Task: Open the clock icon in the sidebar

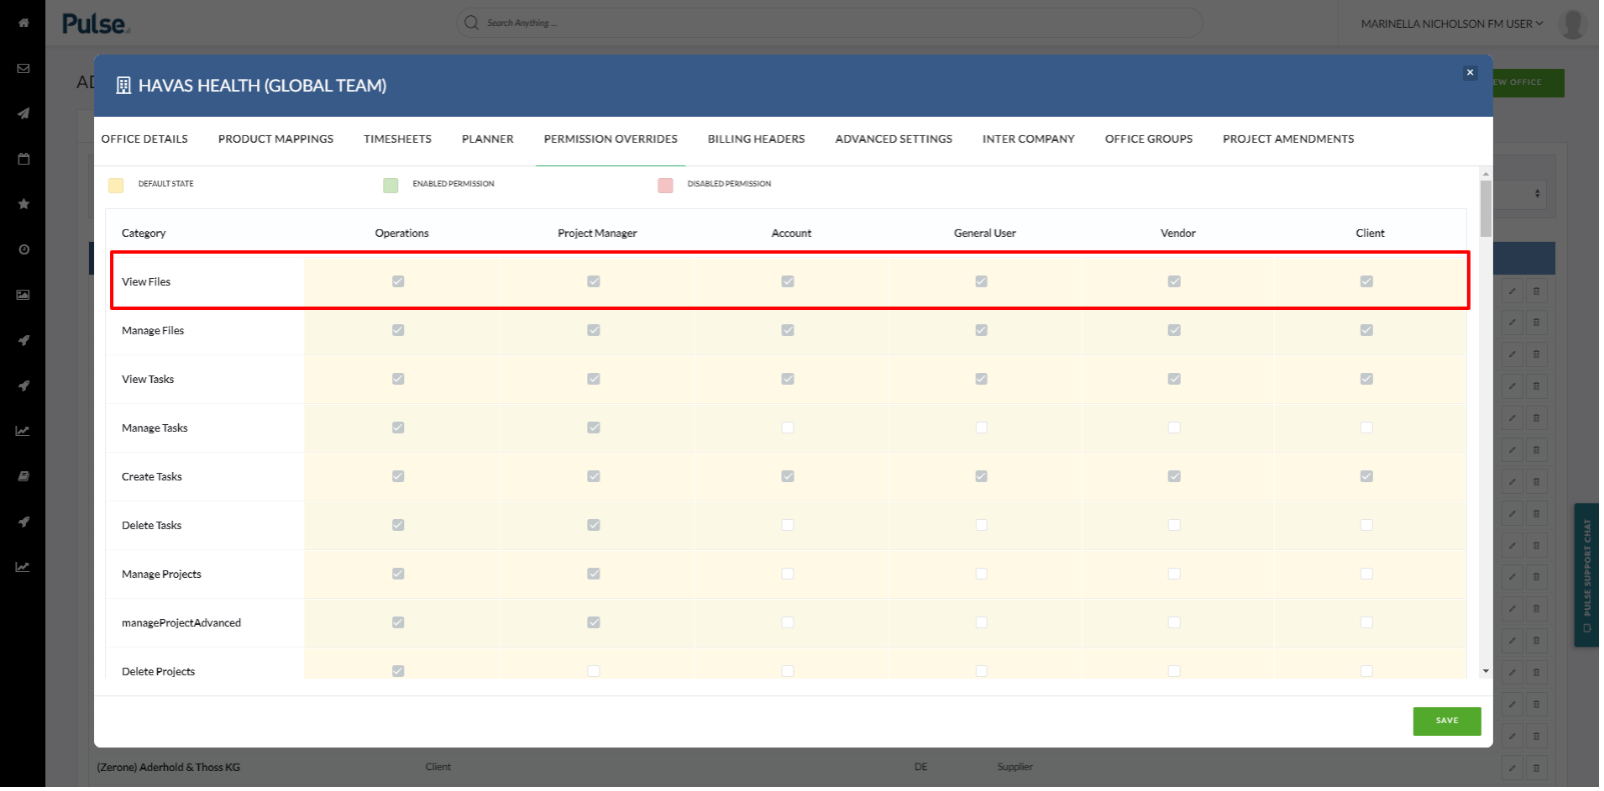Action: 23,250
